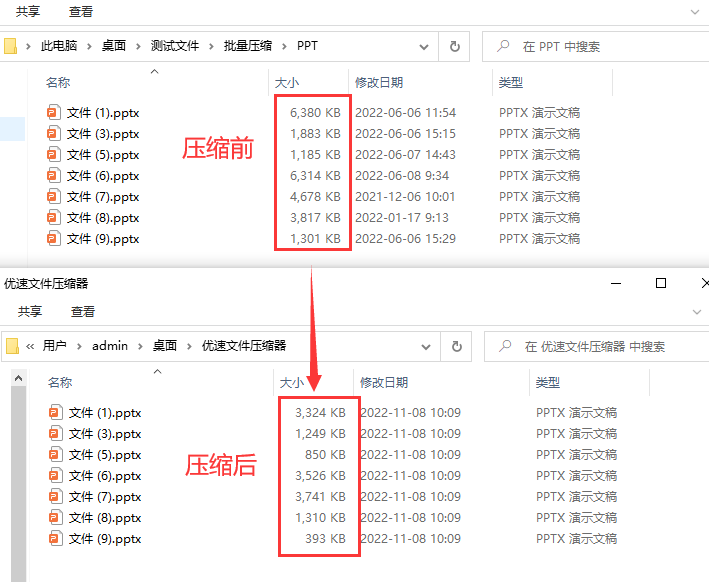Click admin in the breadcrumb path
This screenshot has height=582, width=709.
pos(110,346)
